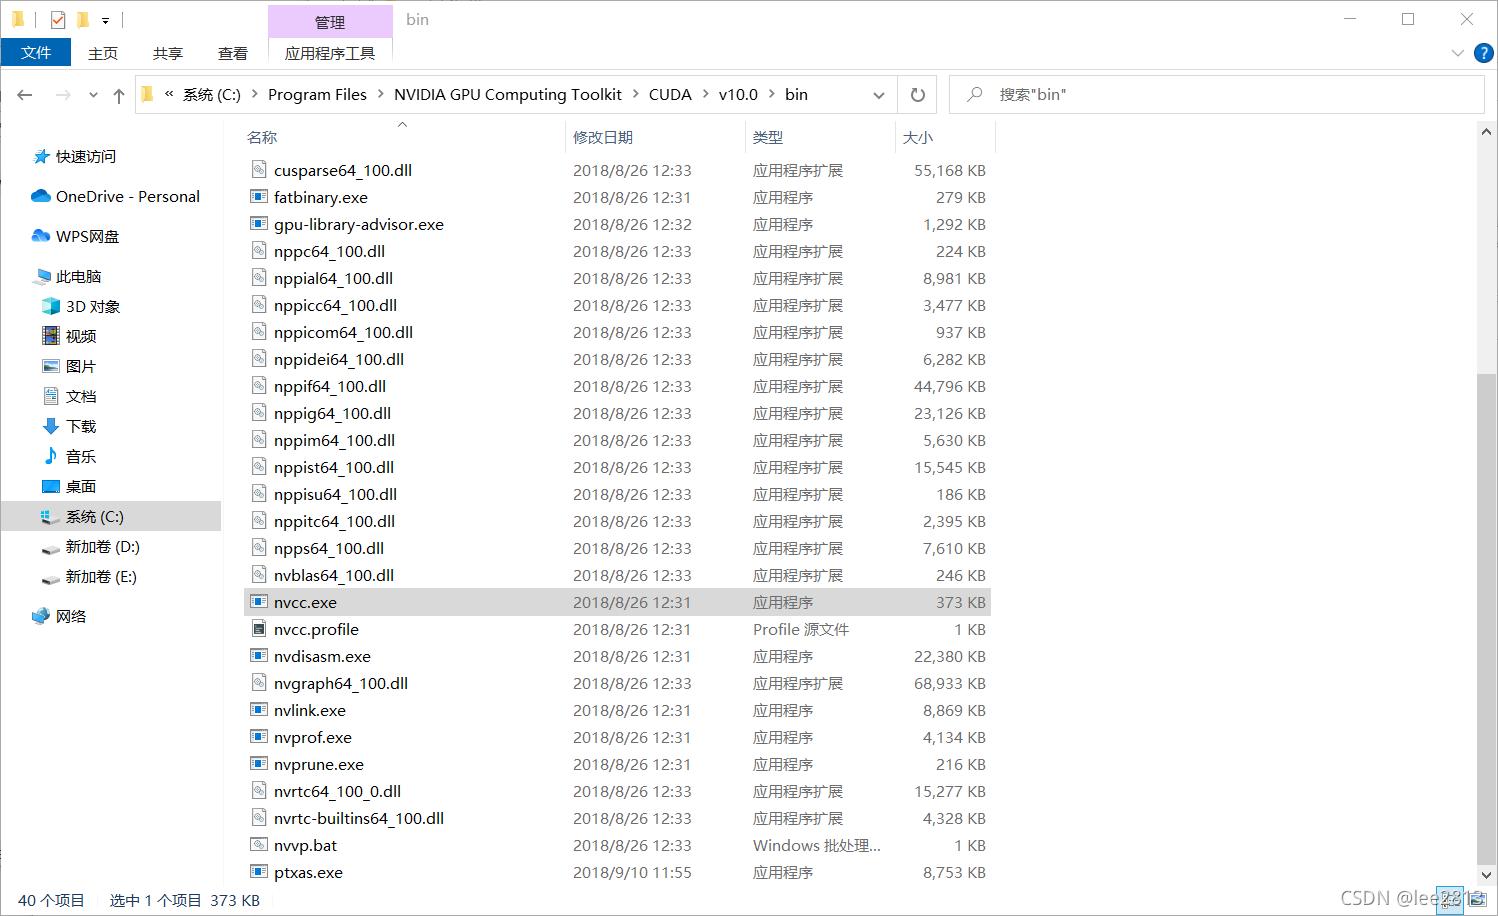This screenshot has width=1498, height=916.
Task: Click the nvvp.bat batch file icon
Action: pos(259,845)
